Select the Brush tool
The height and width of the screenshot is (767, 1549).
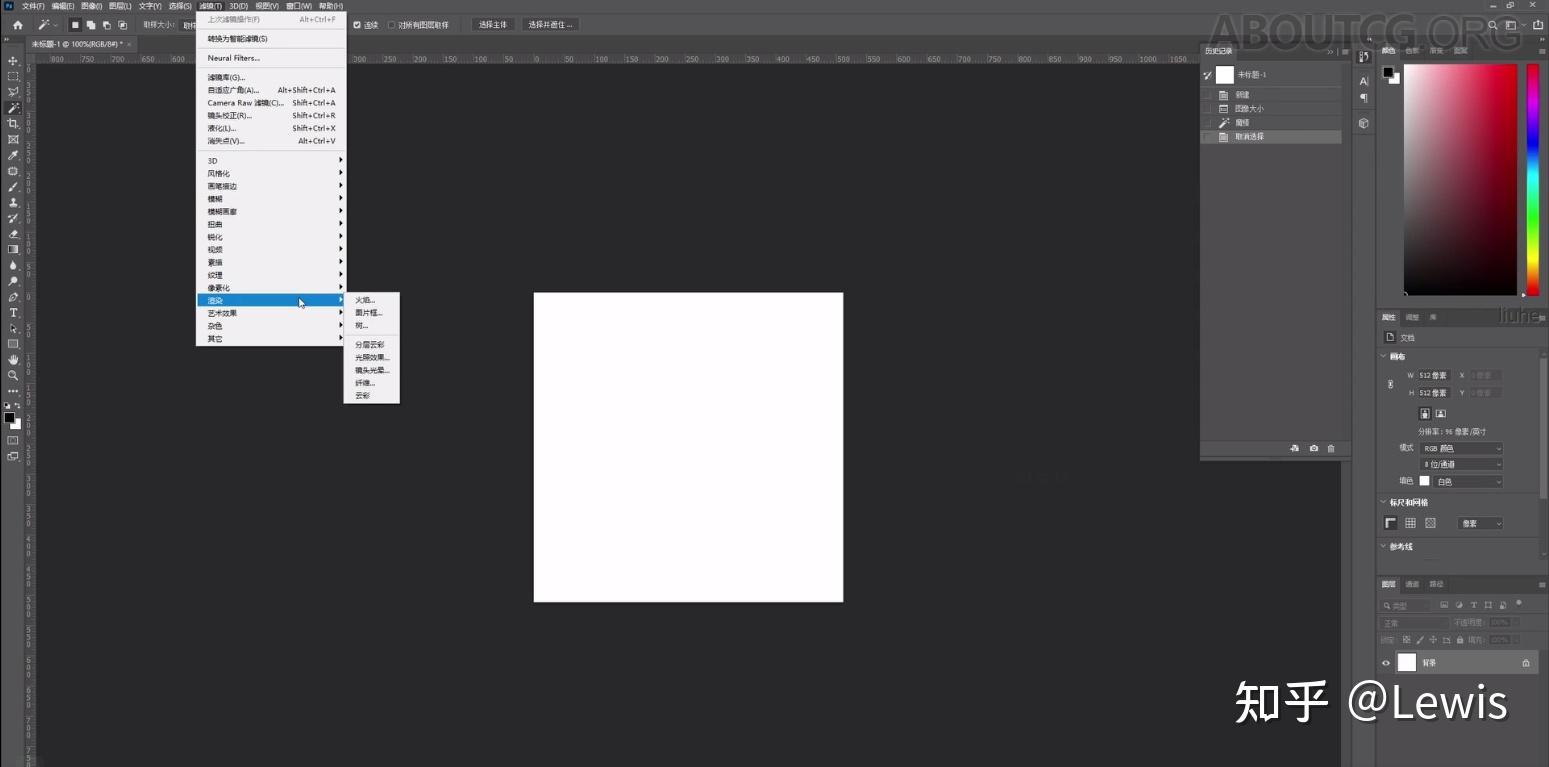13,186
